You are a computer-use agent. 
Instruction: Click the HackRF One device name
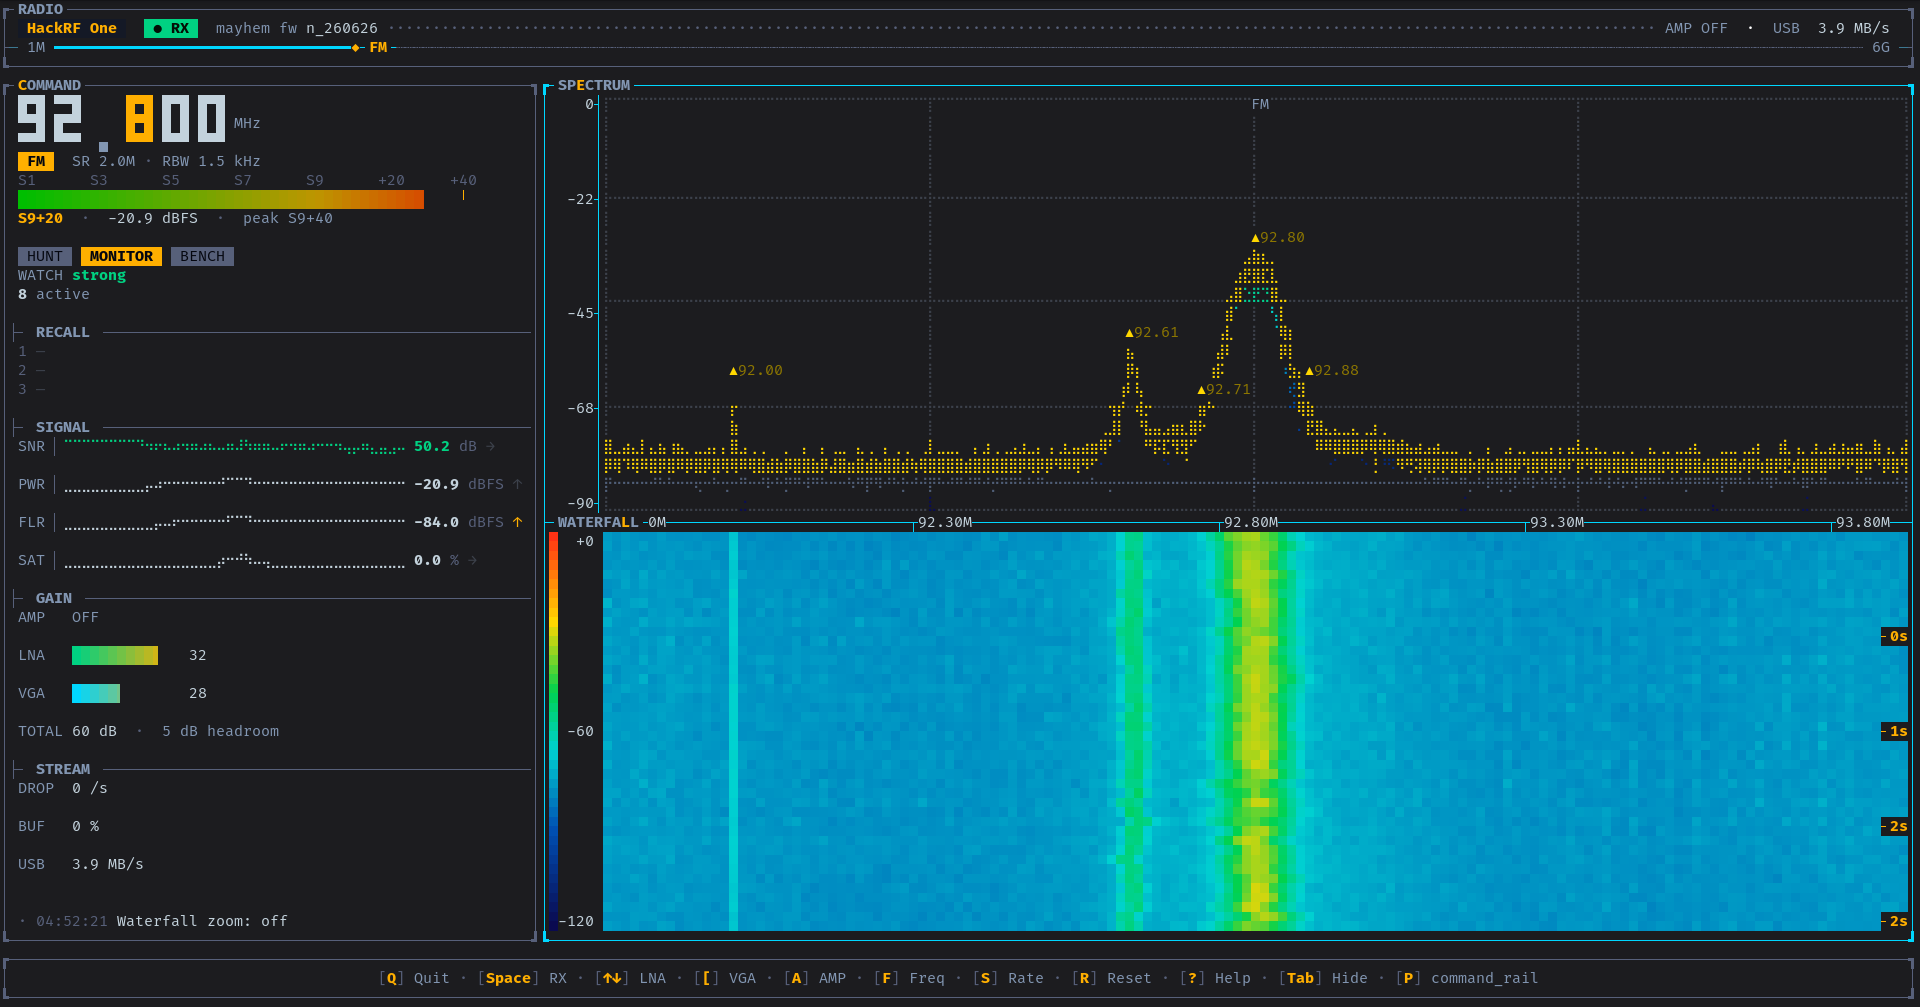[72, 28]
